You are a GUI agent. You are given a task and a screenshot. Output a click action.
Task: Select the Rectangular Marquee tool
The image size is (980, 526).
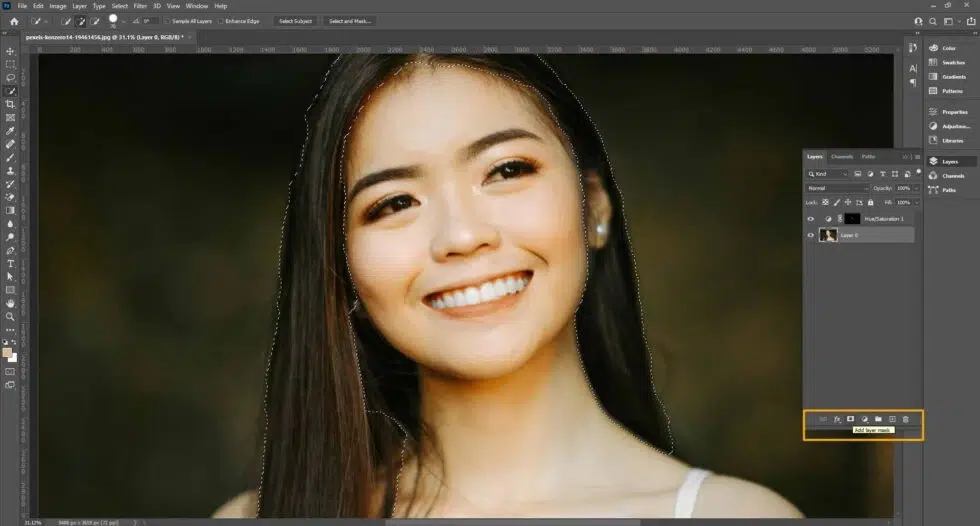click(10, 64)
